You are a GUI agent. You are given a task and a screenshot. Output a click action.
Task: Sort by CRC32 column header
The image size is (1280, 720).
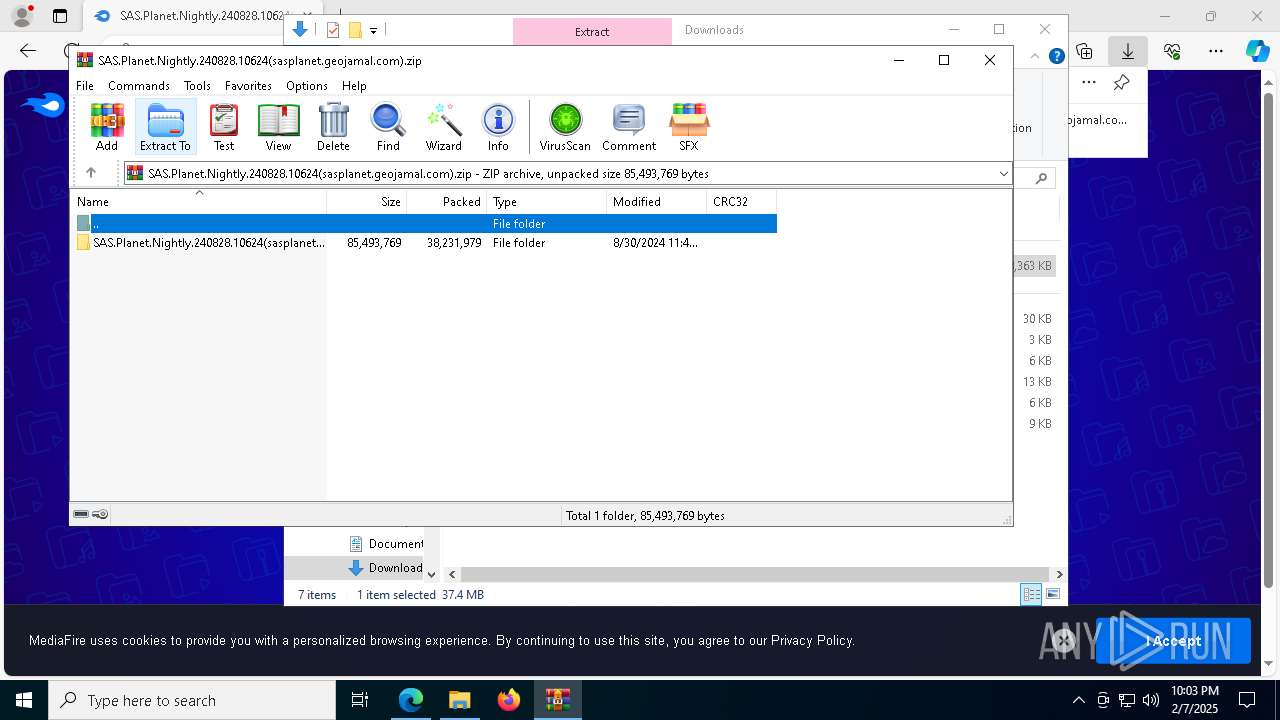[x=742, y=201]
